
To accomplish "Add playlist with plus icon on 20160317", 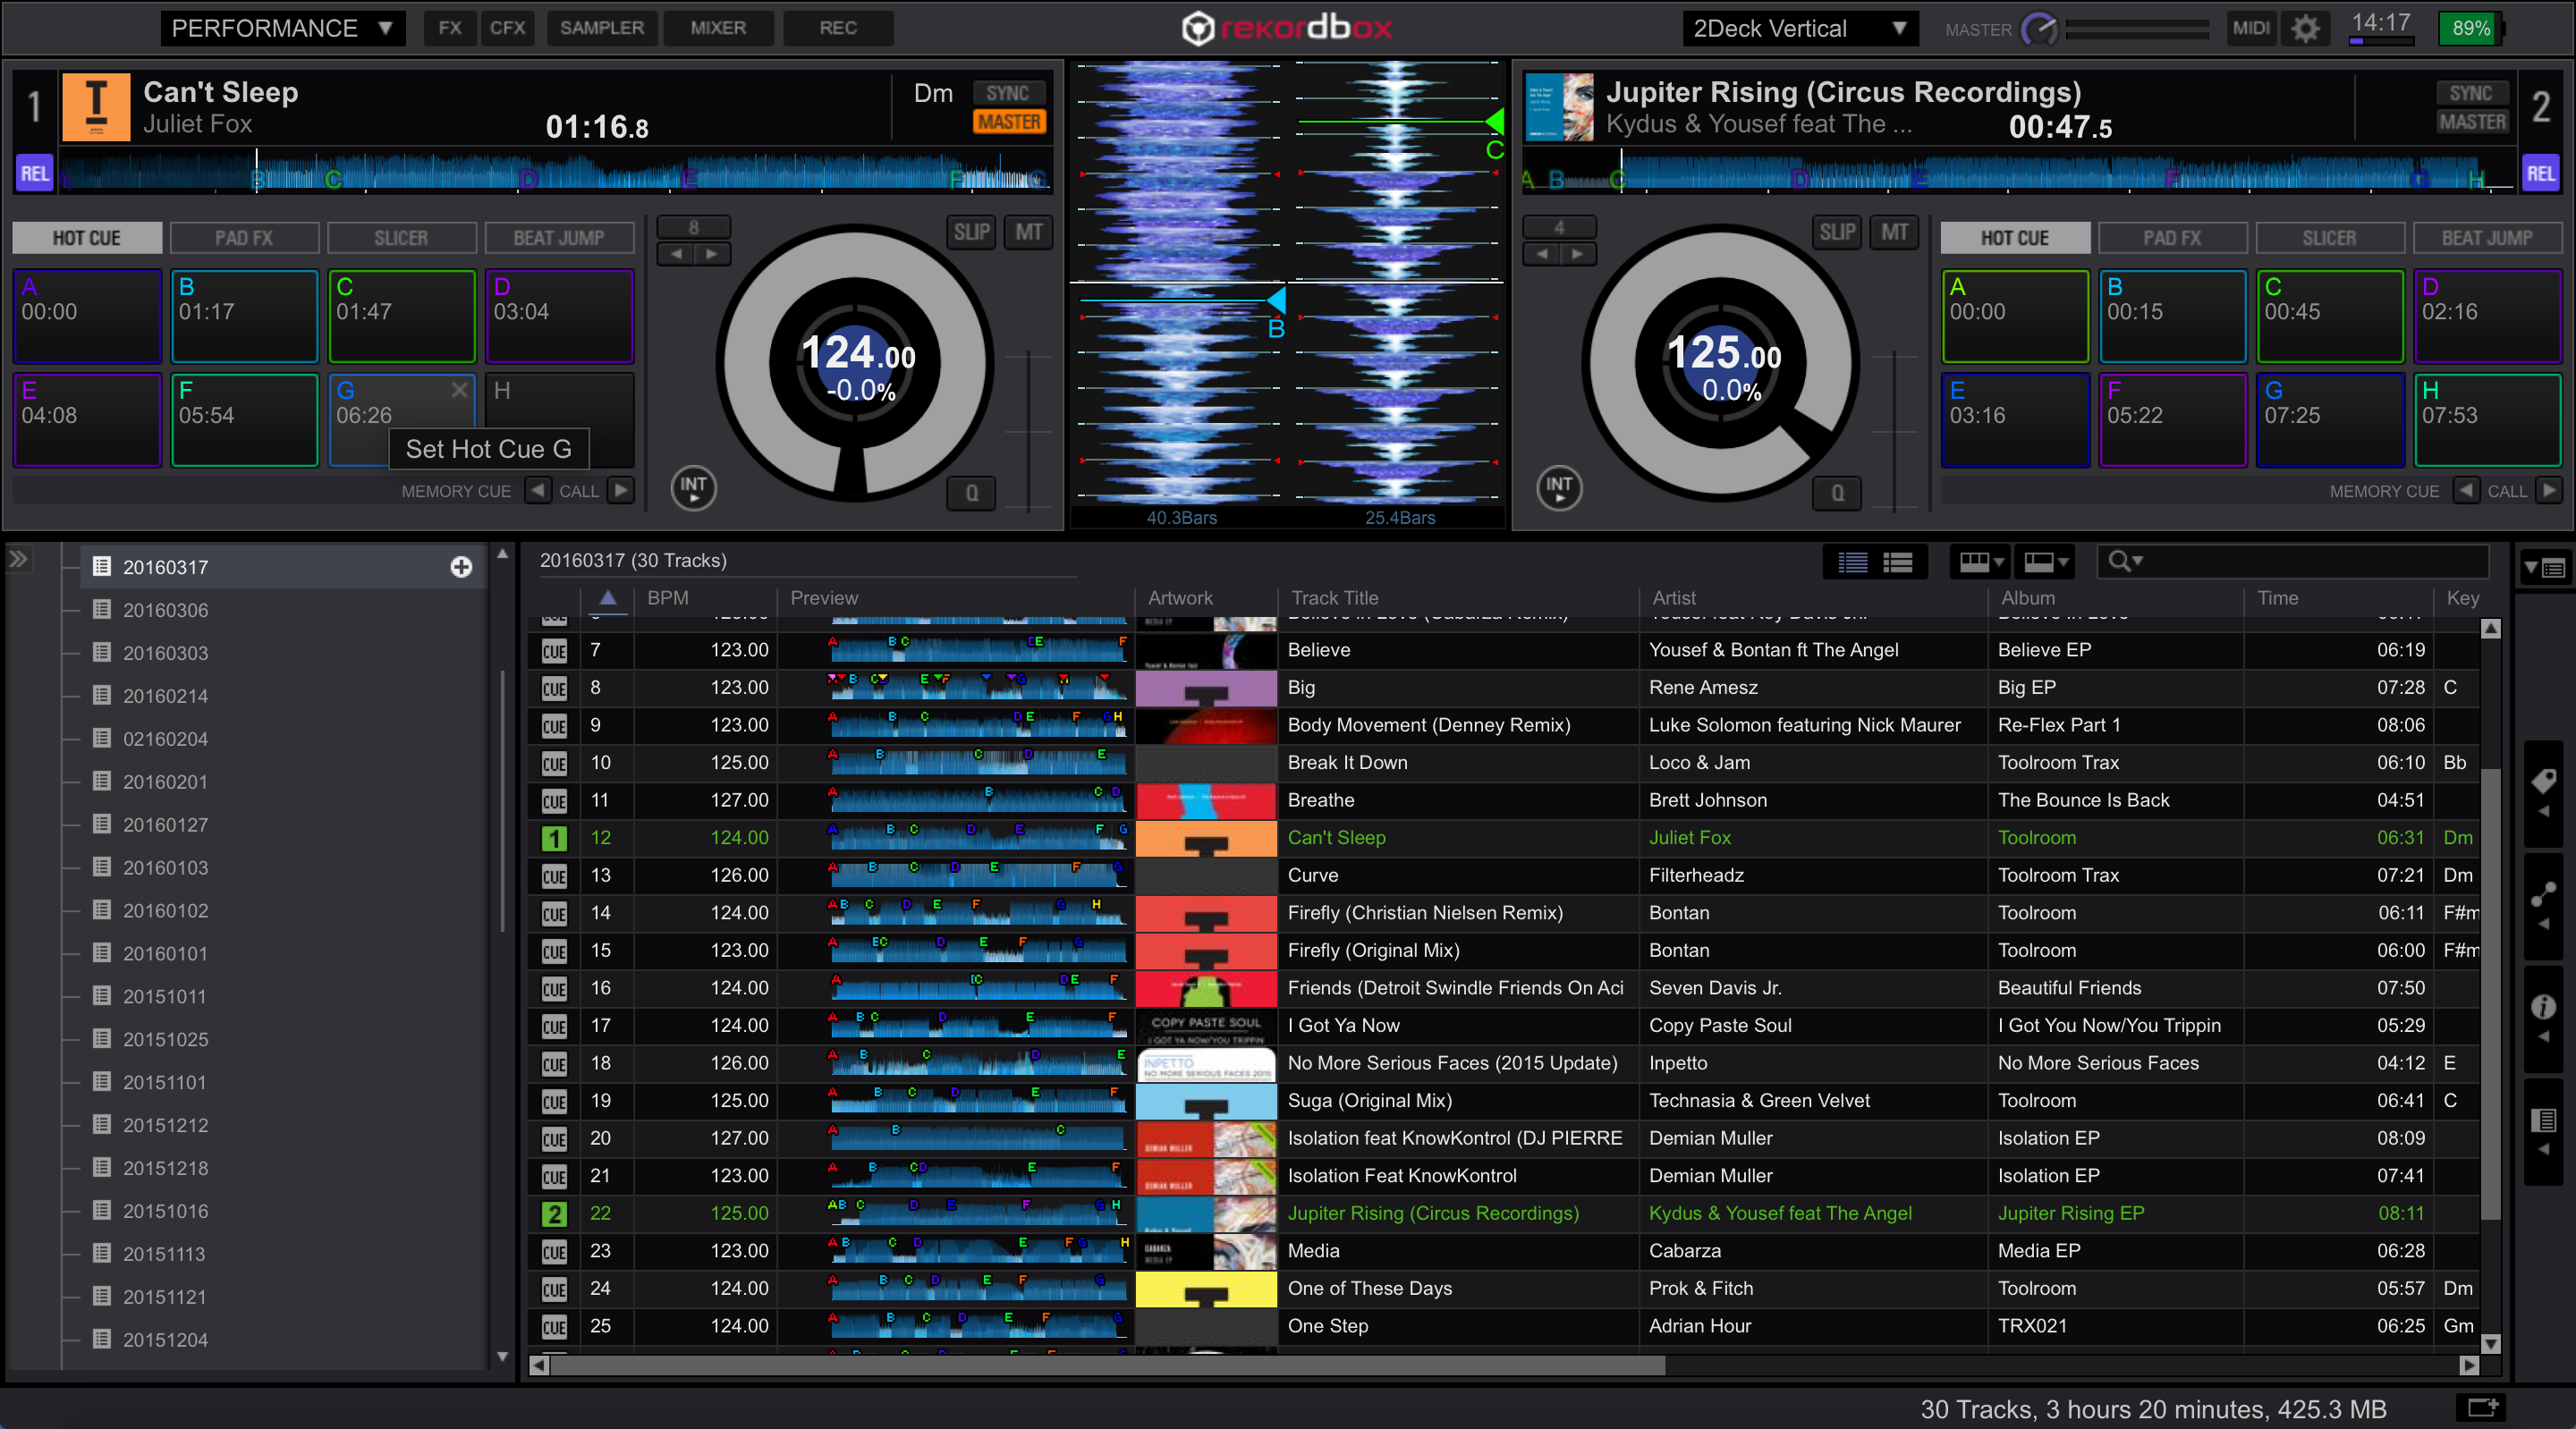I will click(x=461, y=567).
